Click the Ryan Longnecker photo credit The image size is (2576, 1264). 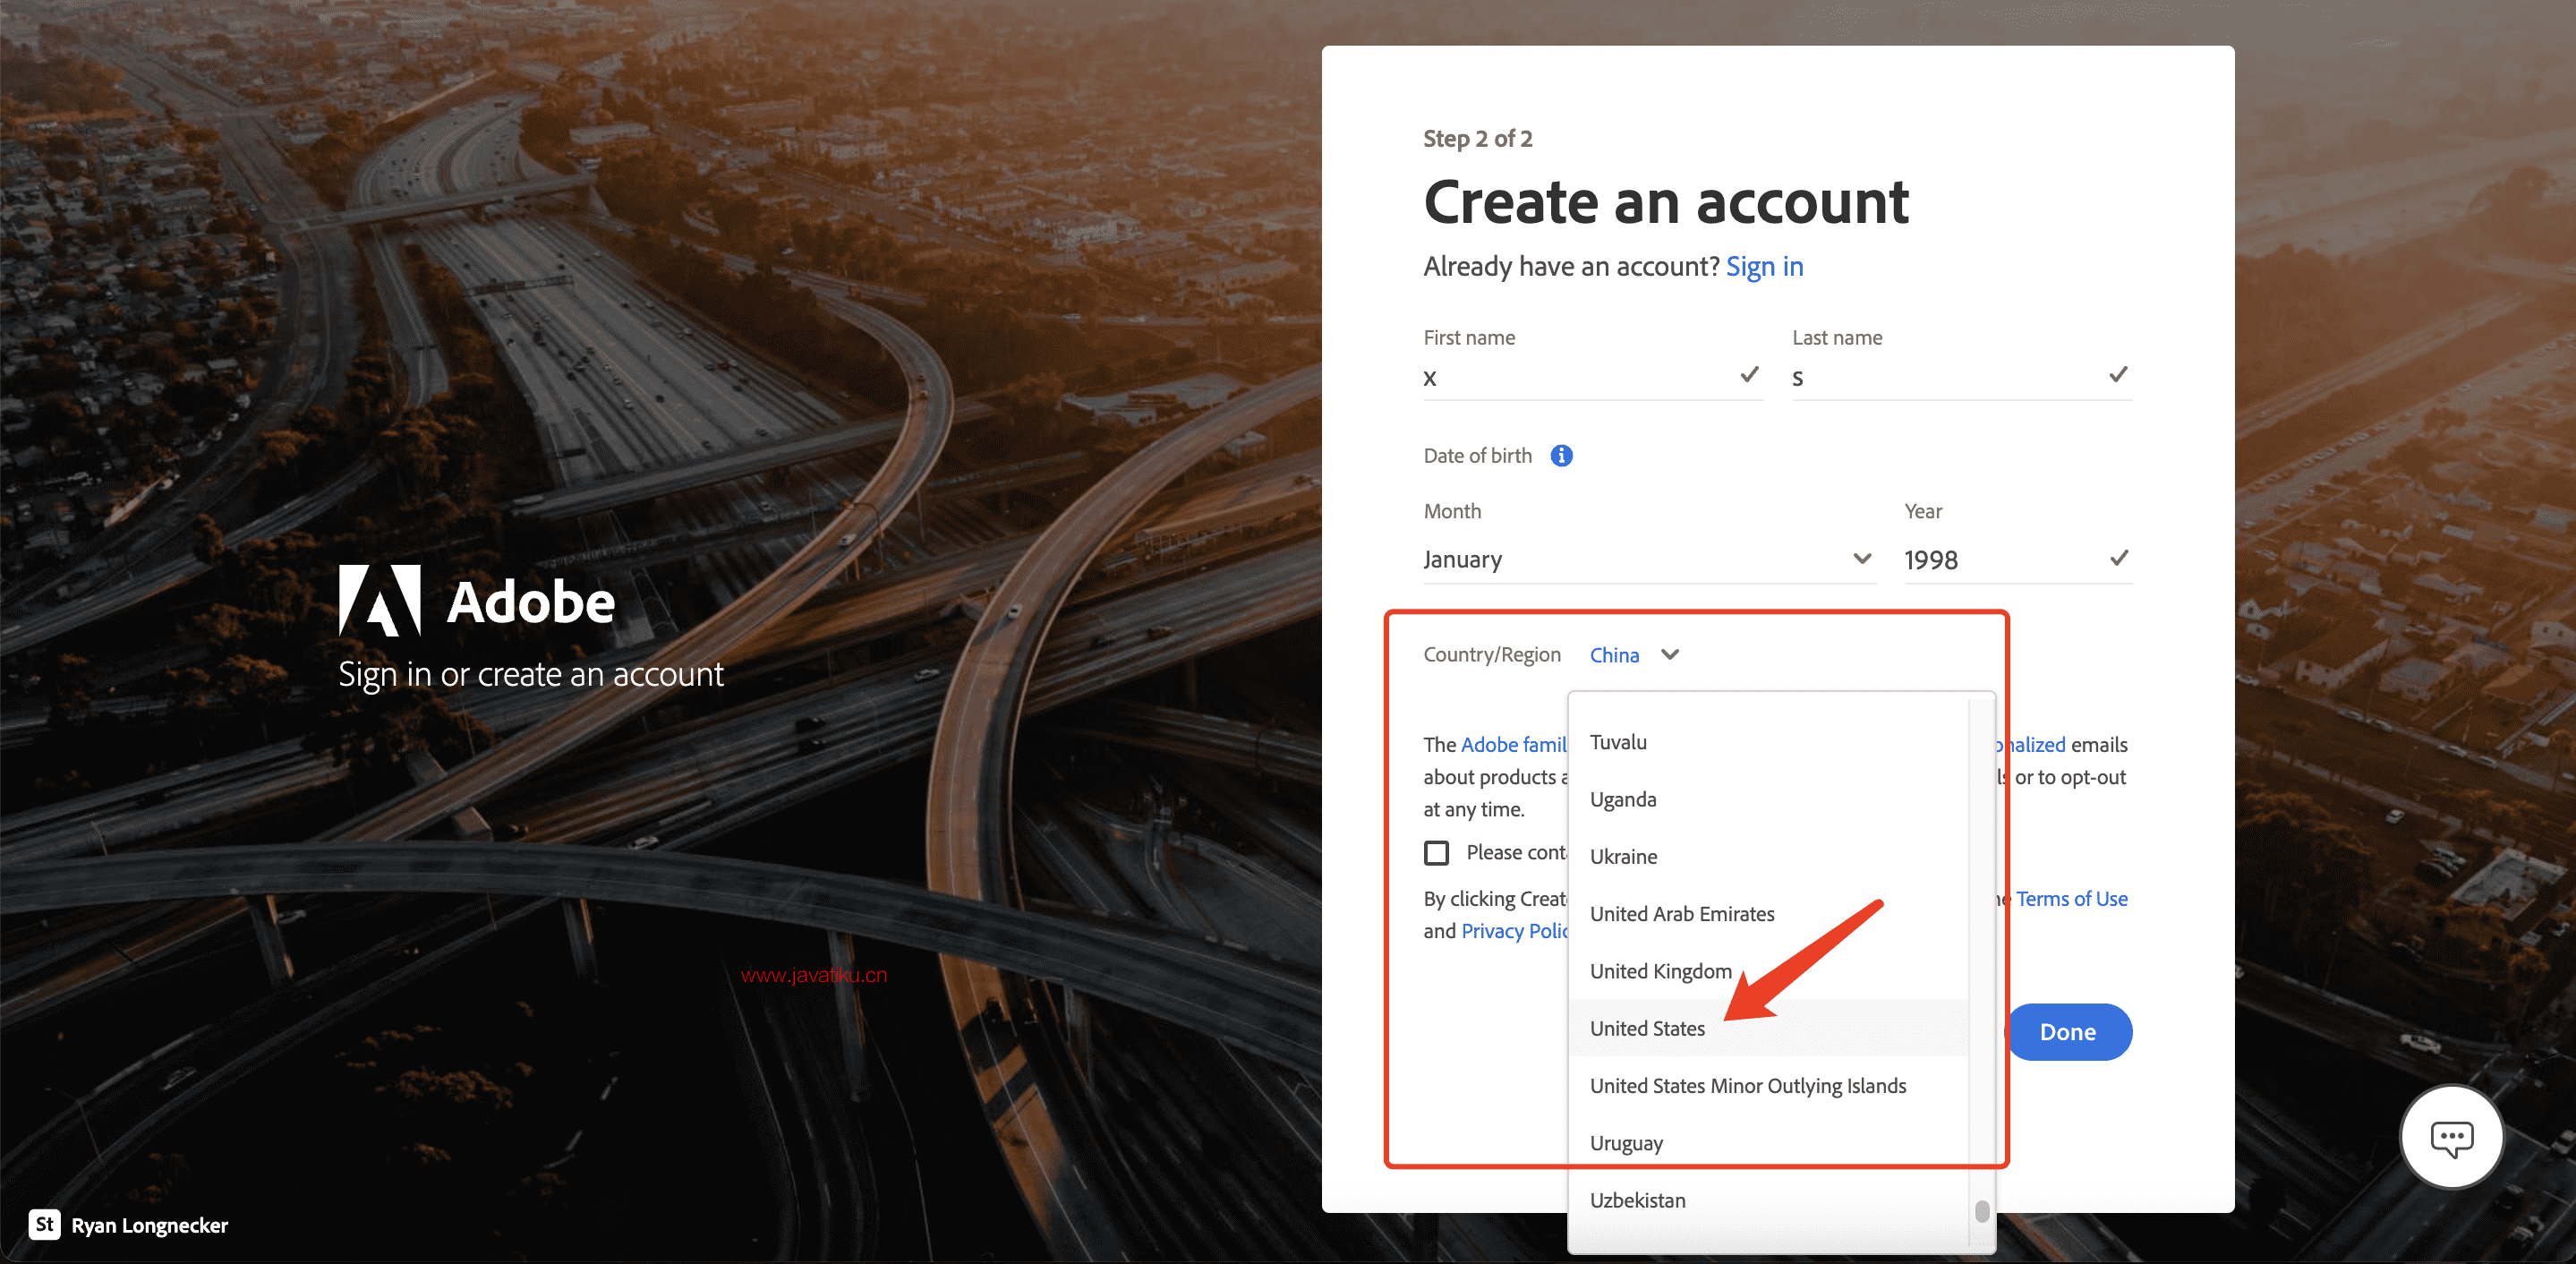[149, 1225]
